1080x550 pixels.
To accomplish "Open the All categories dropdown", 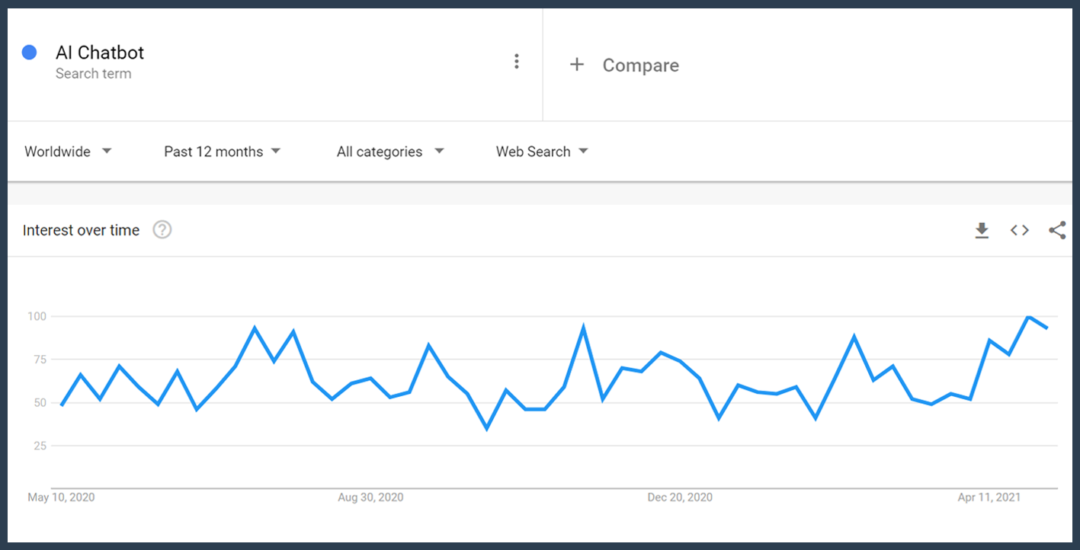I will point(390,152).
